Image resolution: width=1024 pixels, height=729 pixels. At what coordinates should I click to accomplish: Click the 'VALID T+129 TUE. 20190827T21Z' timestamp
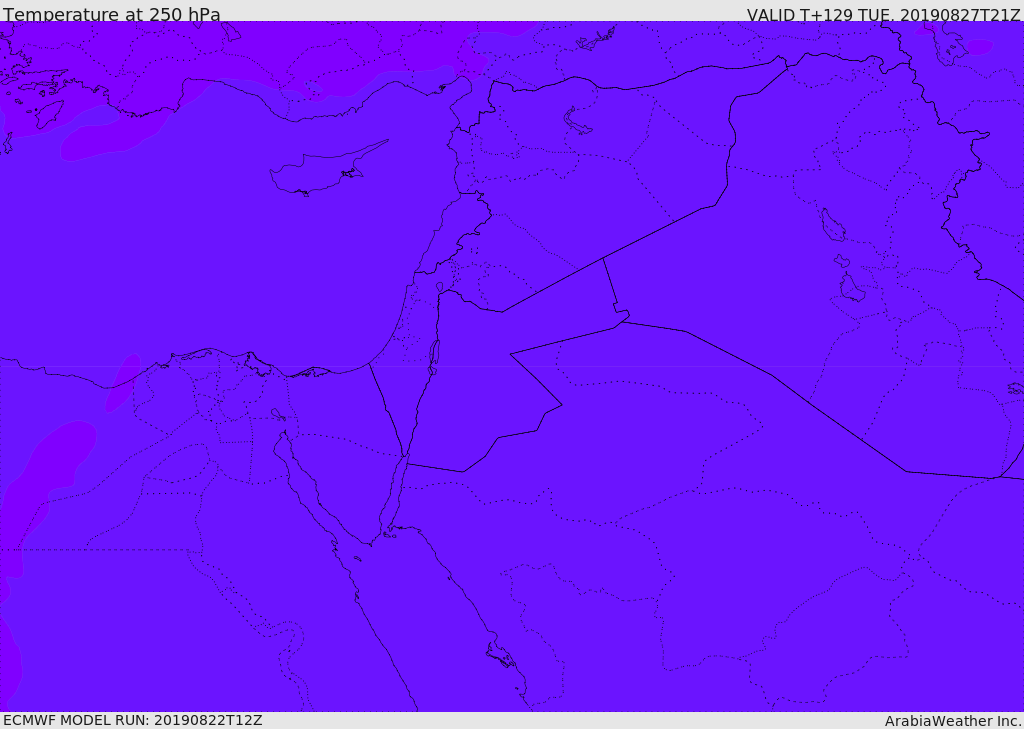(x=883, y=14)
